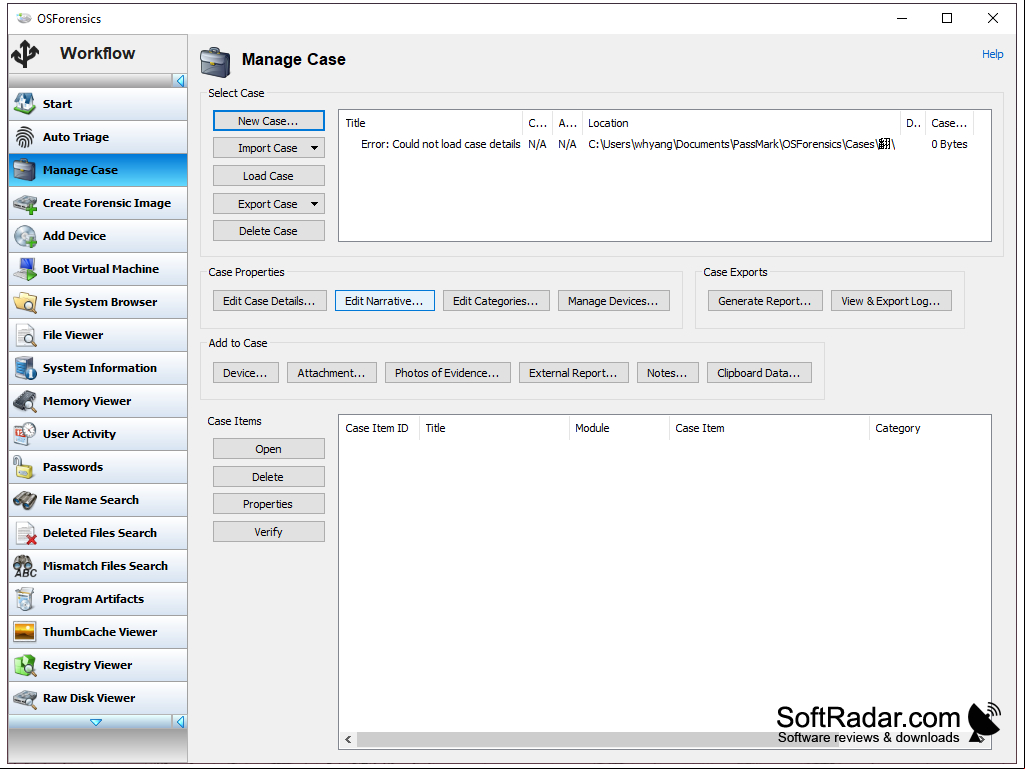1025x769 pixels.
Task: Open the Export Case dropdown arrow
Action: pyautogui.click(x=314, y=204)
